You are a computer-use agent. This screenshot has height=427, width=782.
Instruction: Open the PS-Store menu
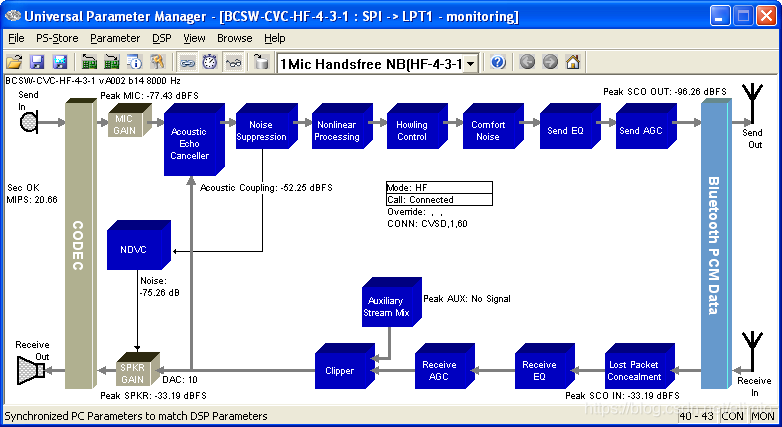(57, 38)
